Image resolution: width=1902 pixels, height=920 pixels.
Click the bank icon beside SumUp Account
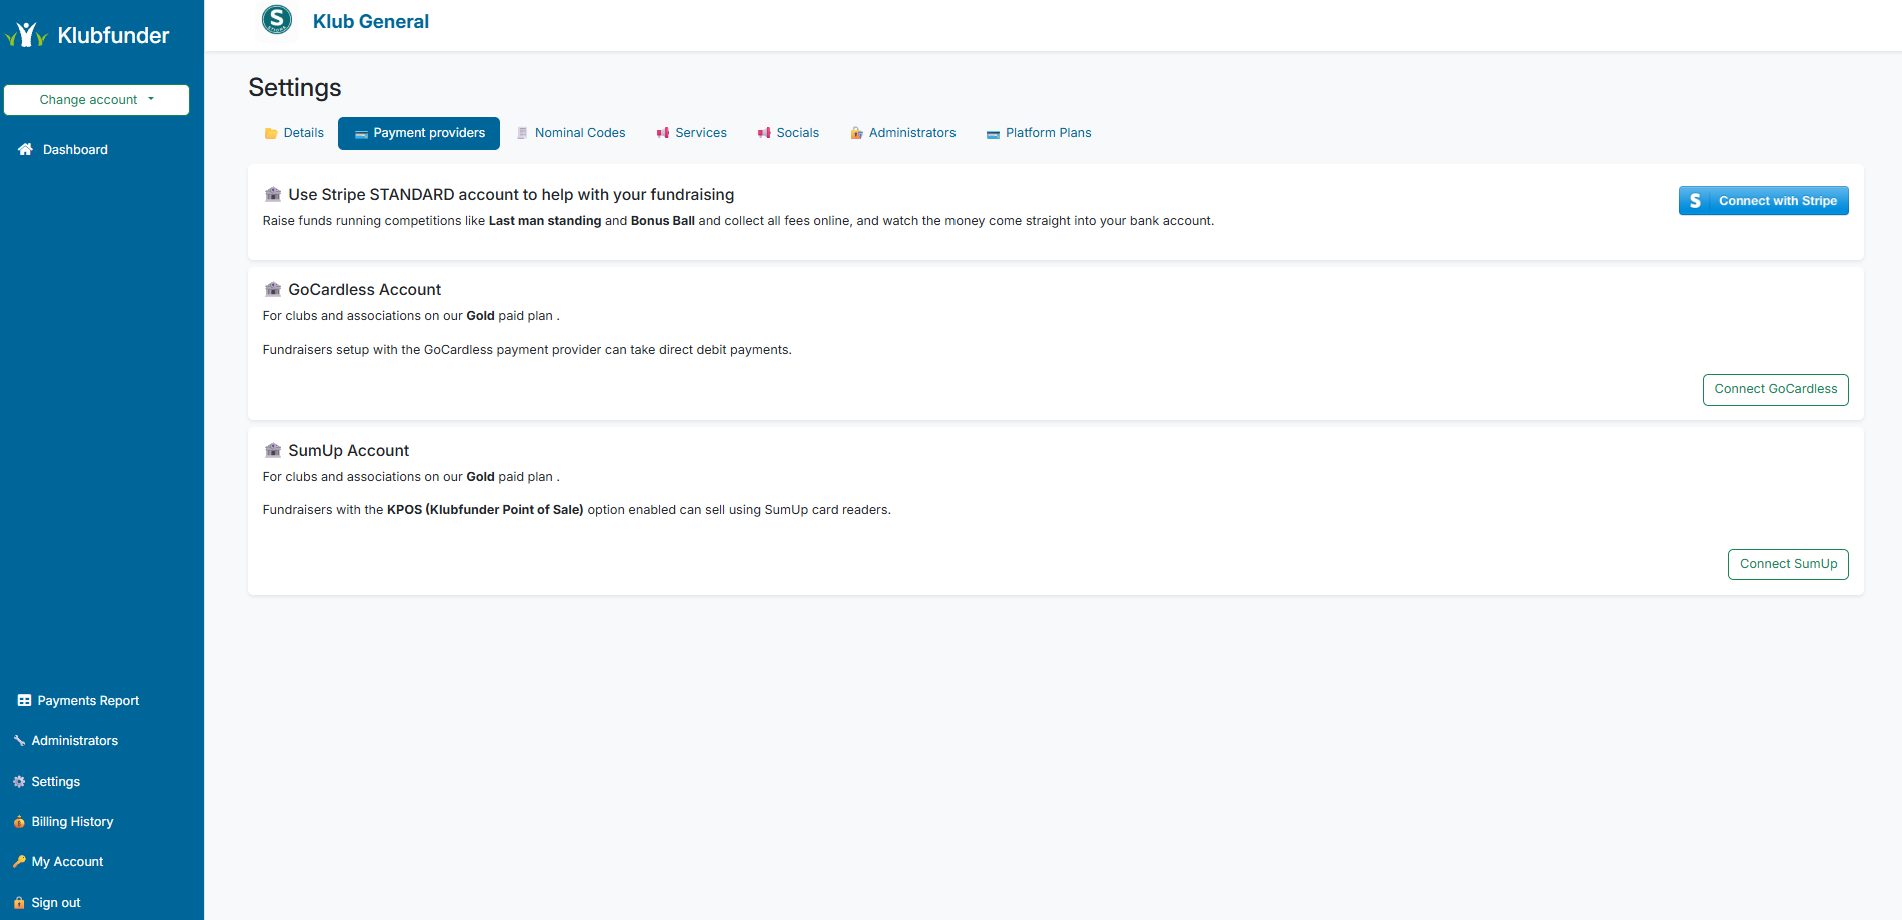pos(272,450)
